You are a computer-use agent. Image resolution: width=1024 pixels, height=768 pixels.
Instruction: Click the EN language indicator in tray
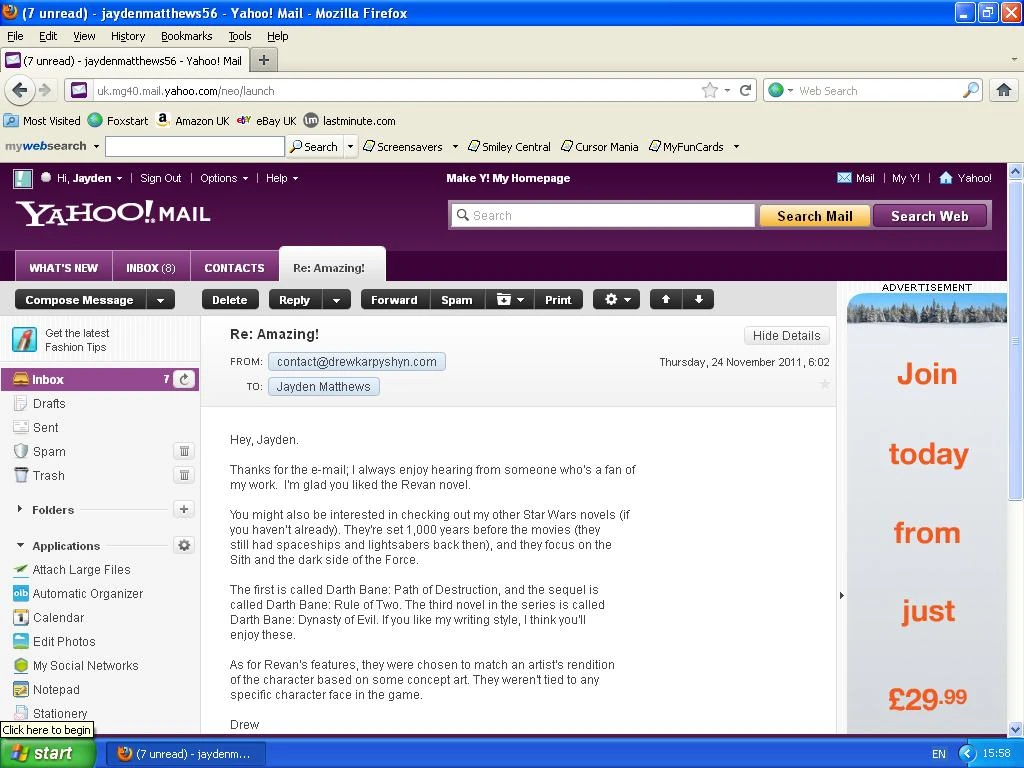click(x=938, y=754)
